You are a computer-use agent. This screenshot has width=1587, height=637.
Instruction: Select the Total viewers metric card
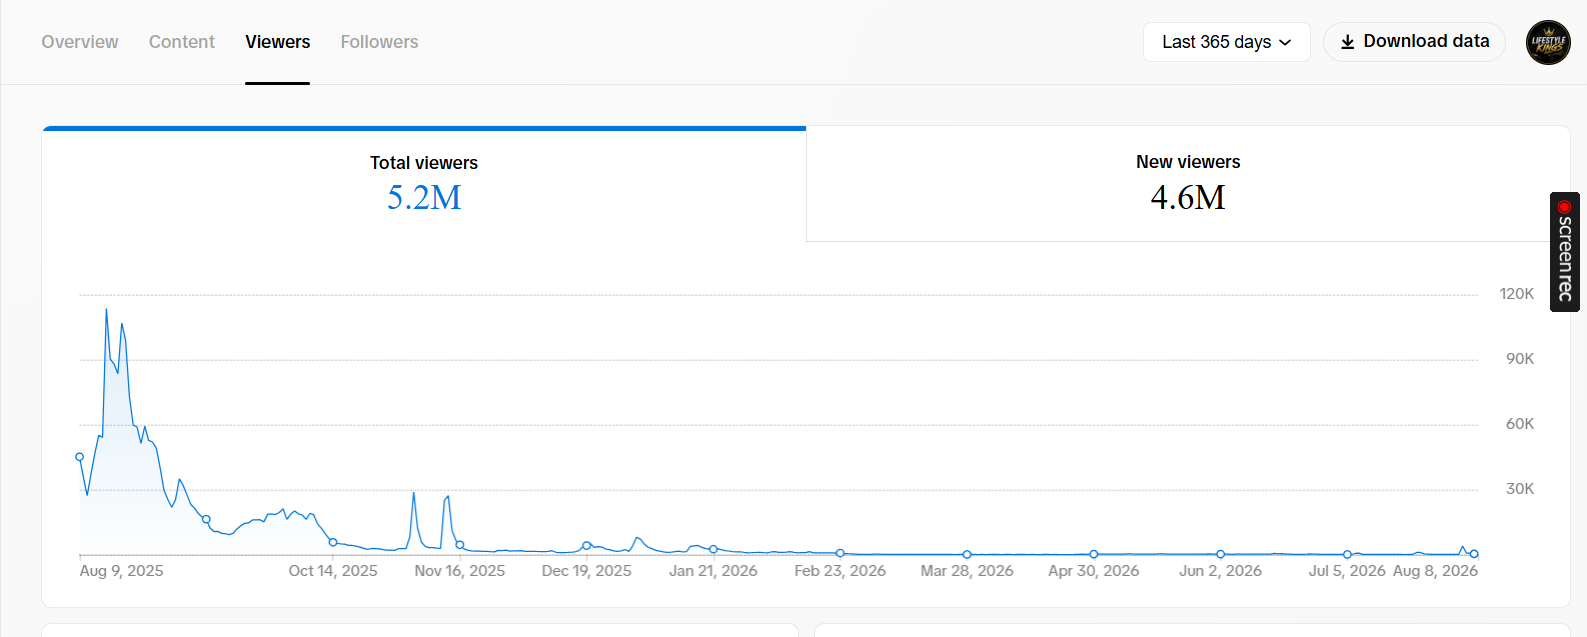click(x=424, y=185)
